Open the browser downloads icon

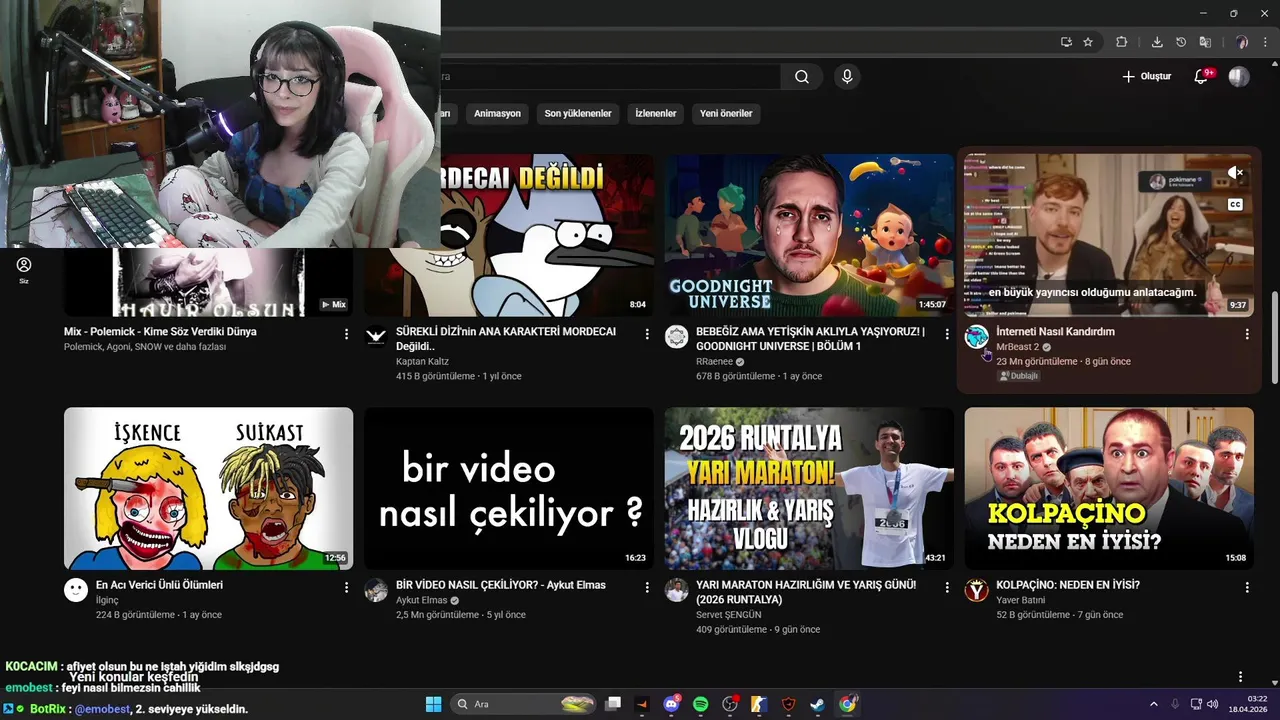[1157, 42]
